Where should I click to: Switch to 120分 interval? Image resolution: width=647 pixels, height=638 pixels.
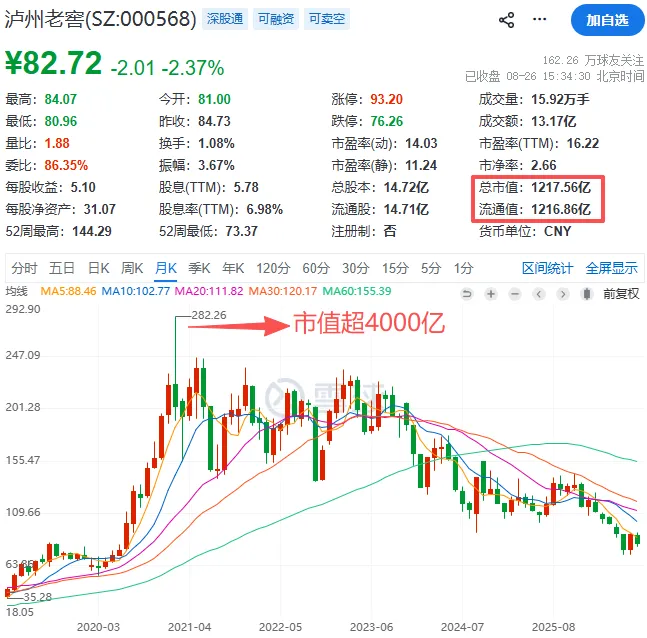tap(273, 268)
